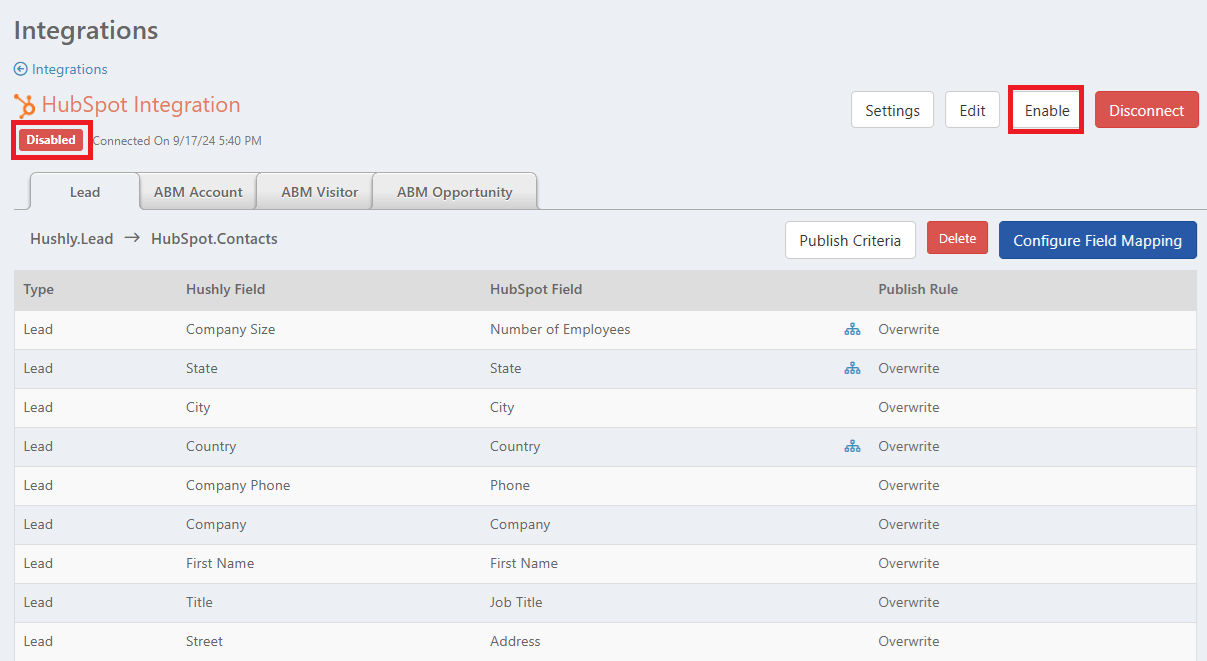Enable the HubSpot integration

1047,110
